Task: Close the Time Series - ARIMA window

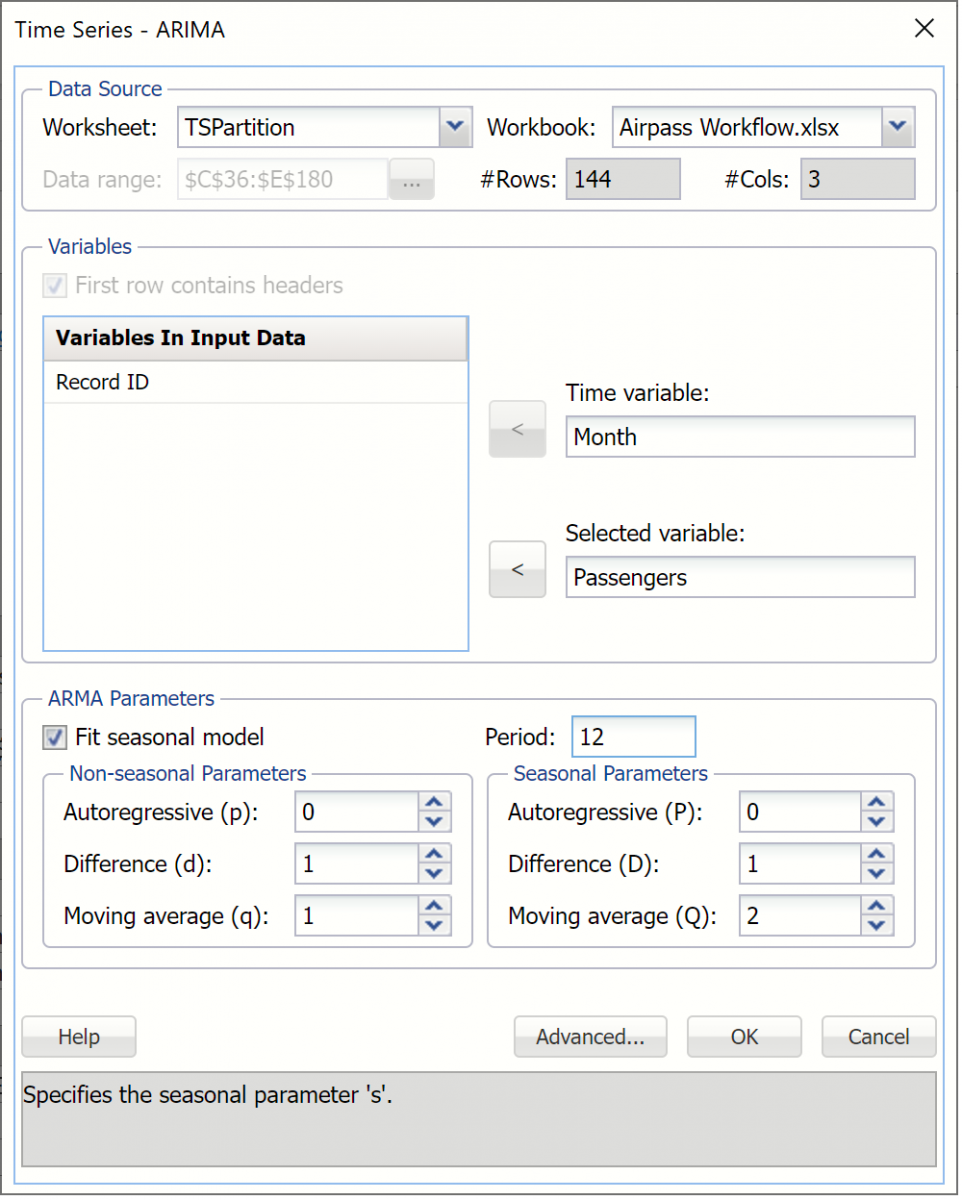Action: pos(924,29)
